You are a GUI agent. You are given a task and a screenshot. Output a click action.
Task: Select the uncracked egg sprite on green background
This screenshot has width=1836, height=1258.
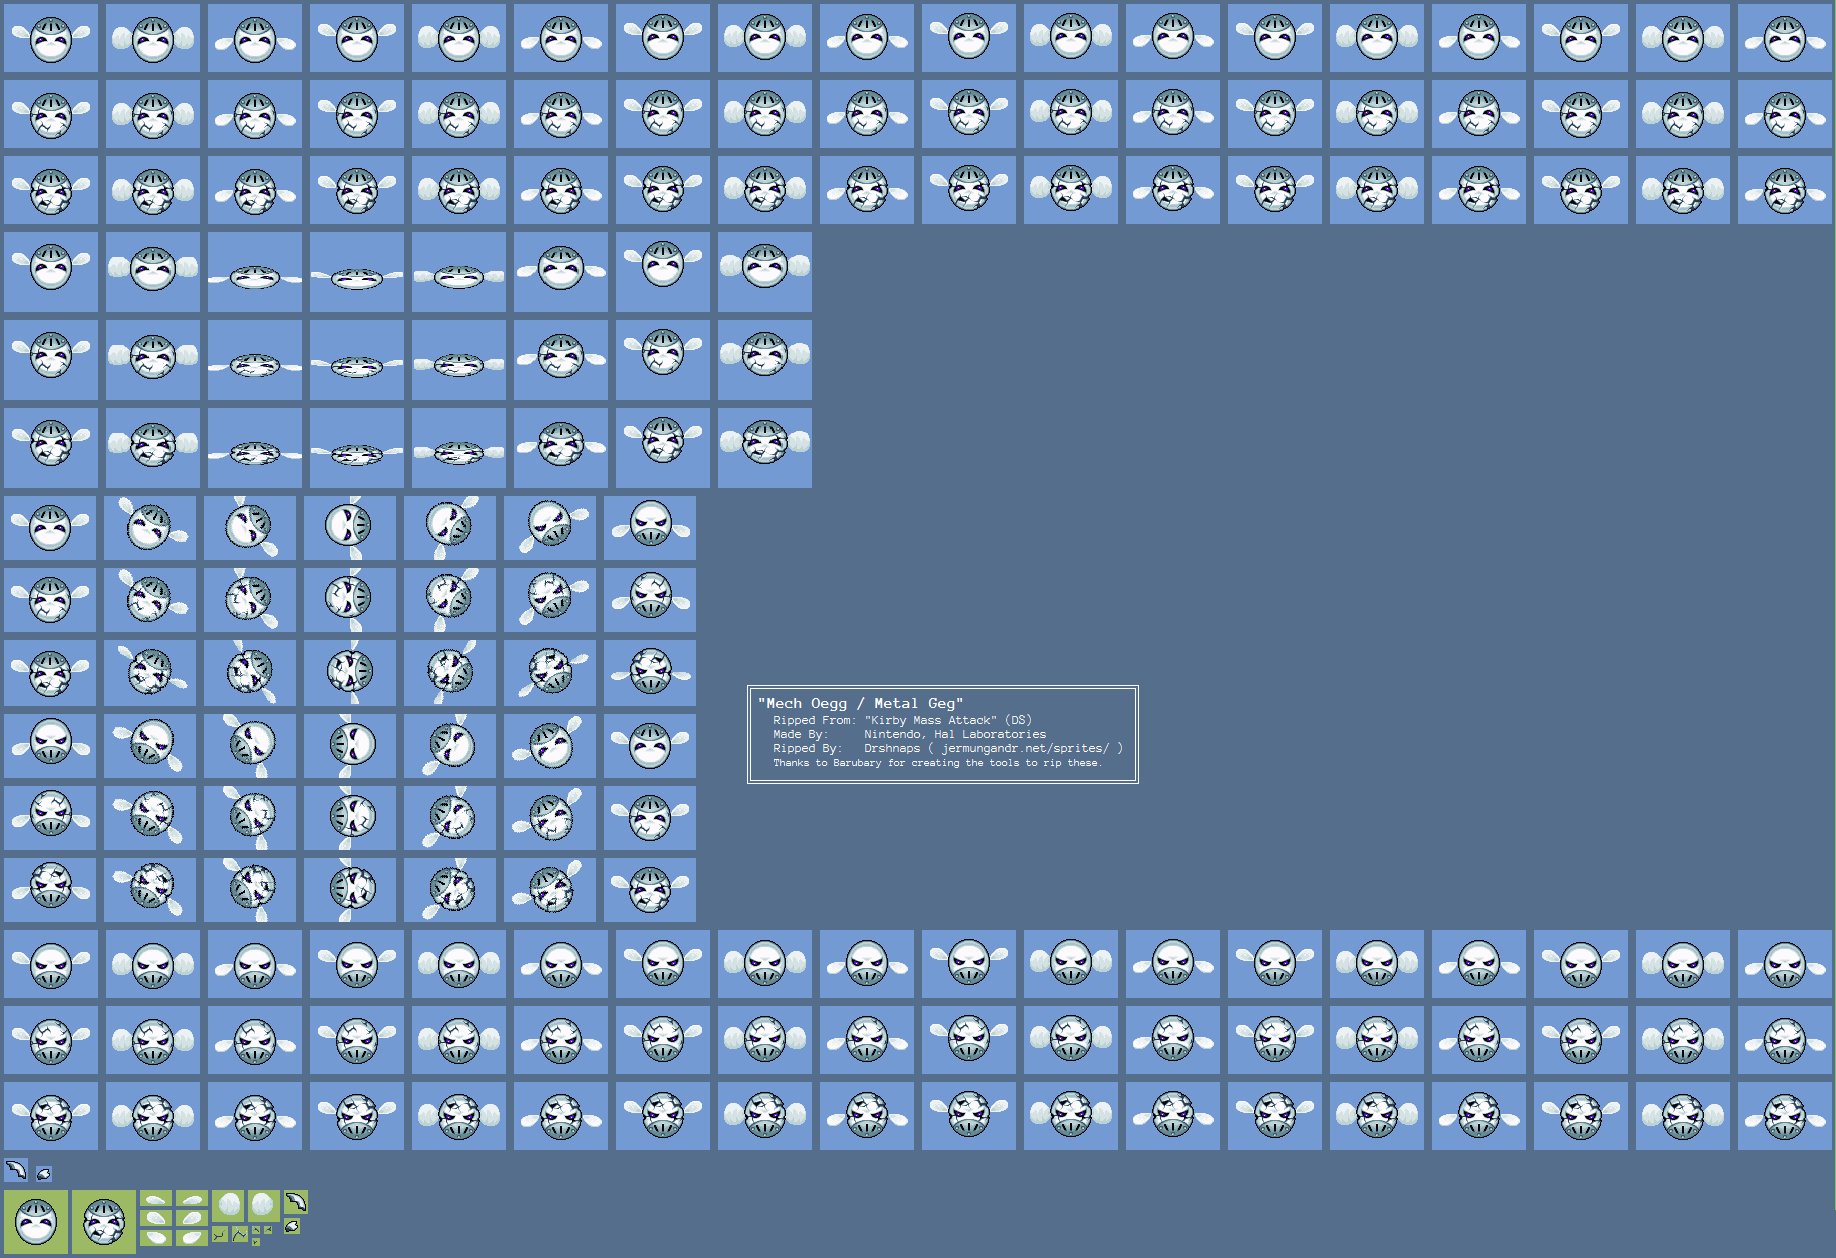coord(36,1222)
